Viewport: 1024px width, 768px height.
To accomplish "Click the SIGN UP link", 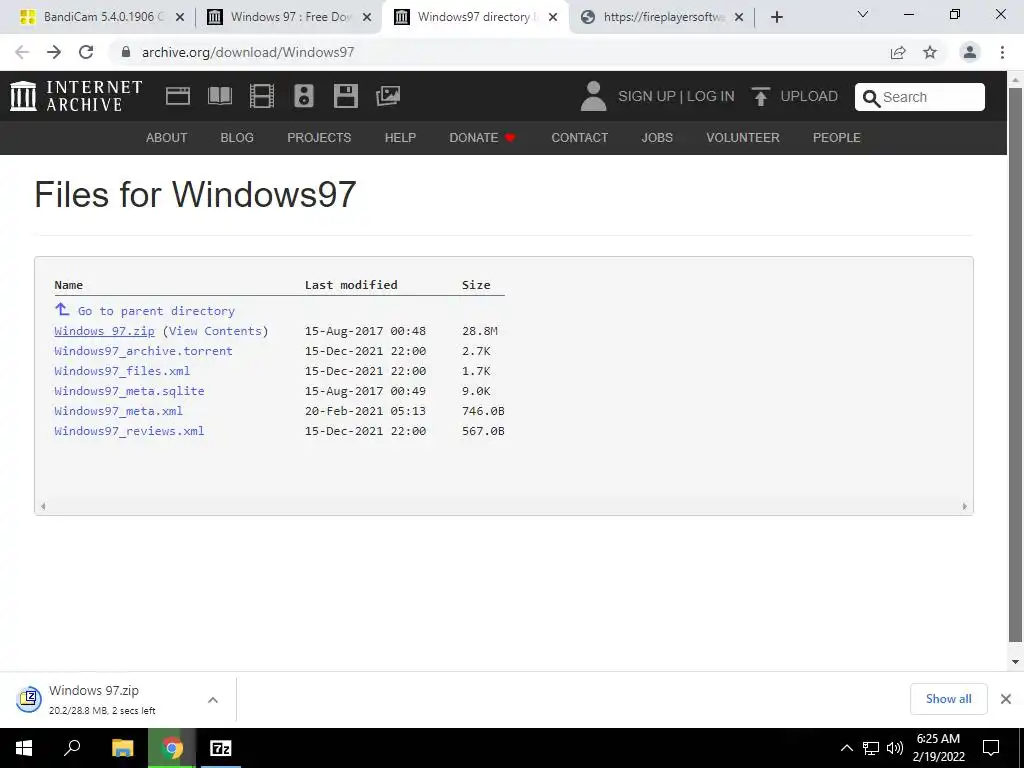I will 647,96.
